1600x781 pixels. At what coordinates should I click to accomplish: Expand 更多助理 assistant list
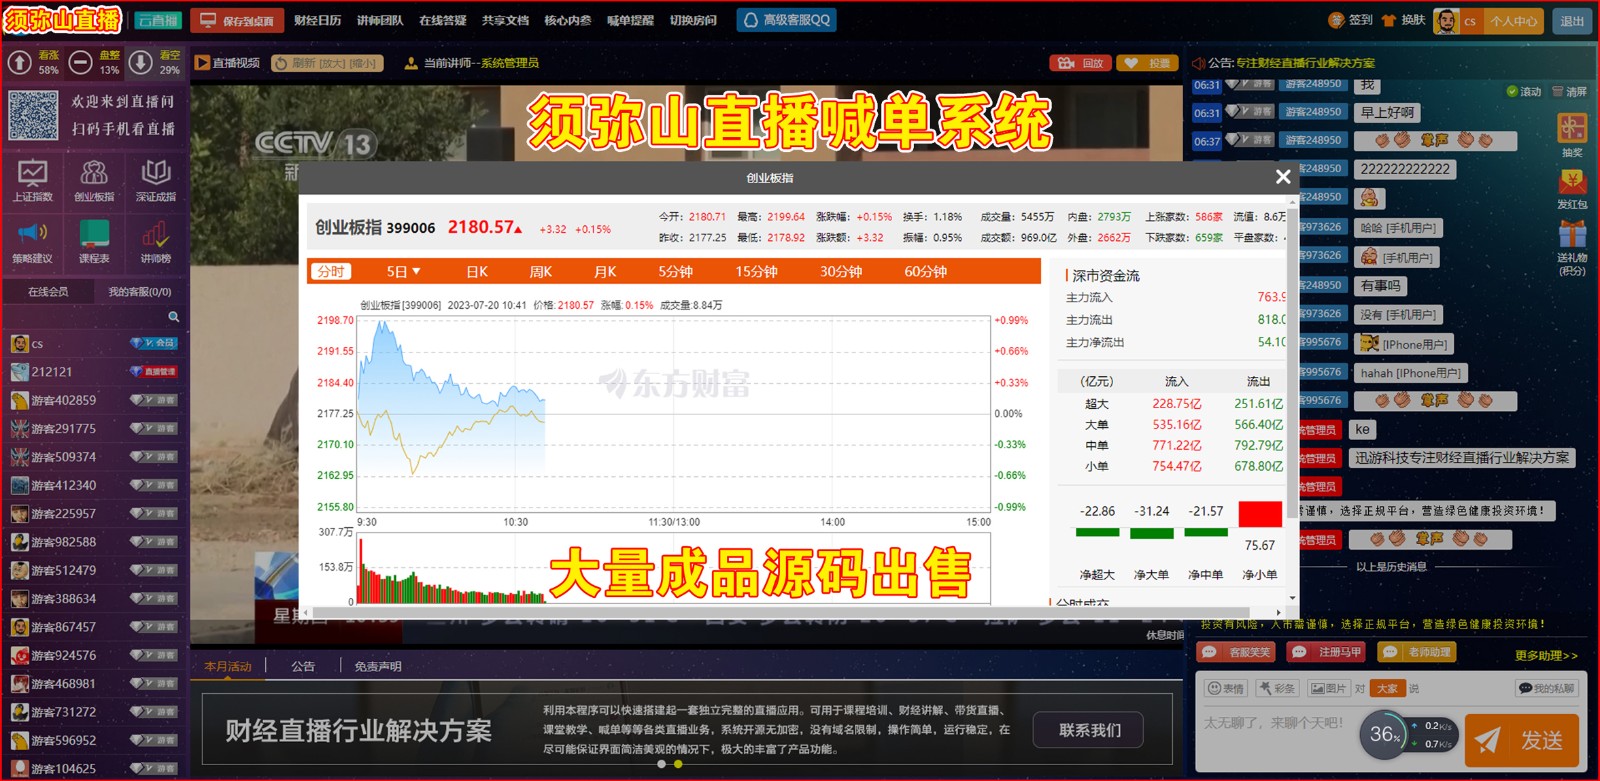(x=1545, y=656)
